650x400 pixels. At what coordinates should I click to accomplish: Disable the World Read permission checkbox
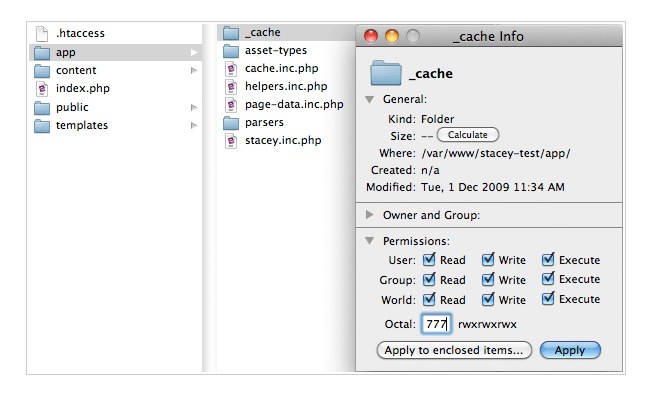(429, 299)
